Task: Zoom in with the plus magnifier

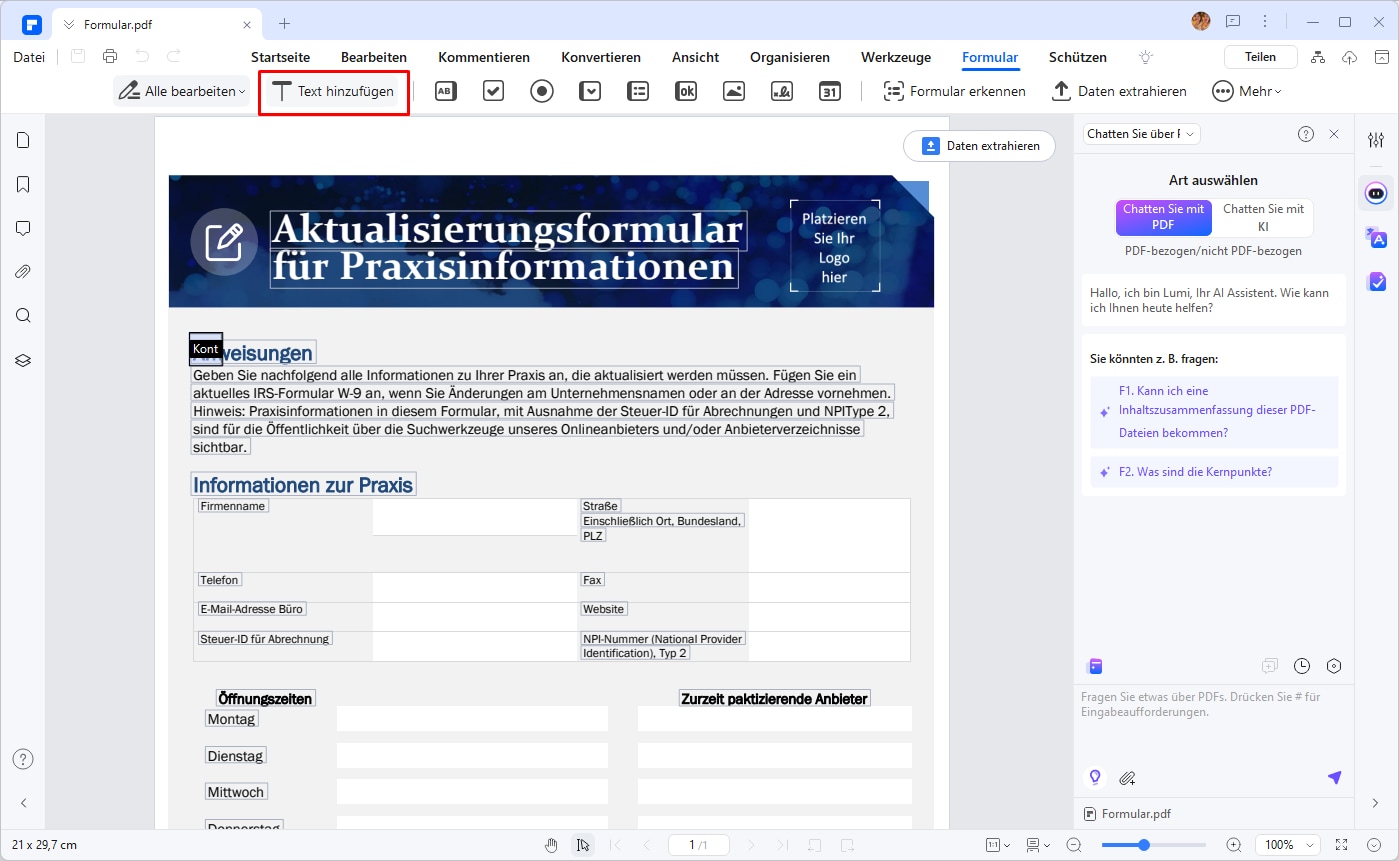Action: pyautogui.click(x=1234, y=845)
